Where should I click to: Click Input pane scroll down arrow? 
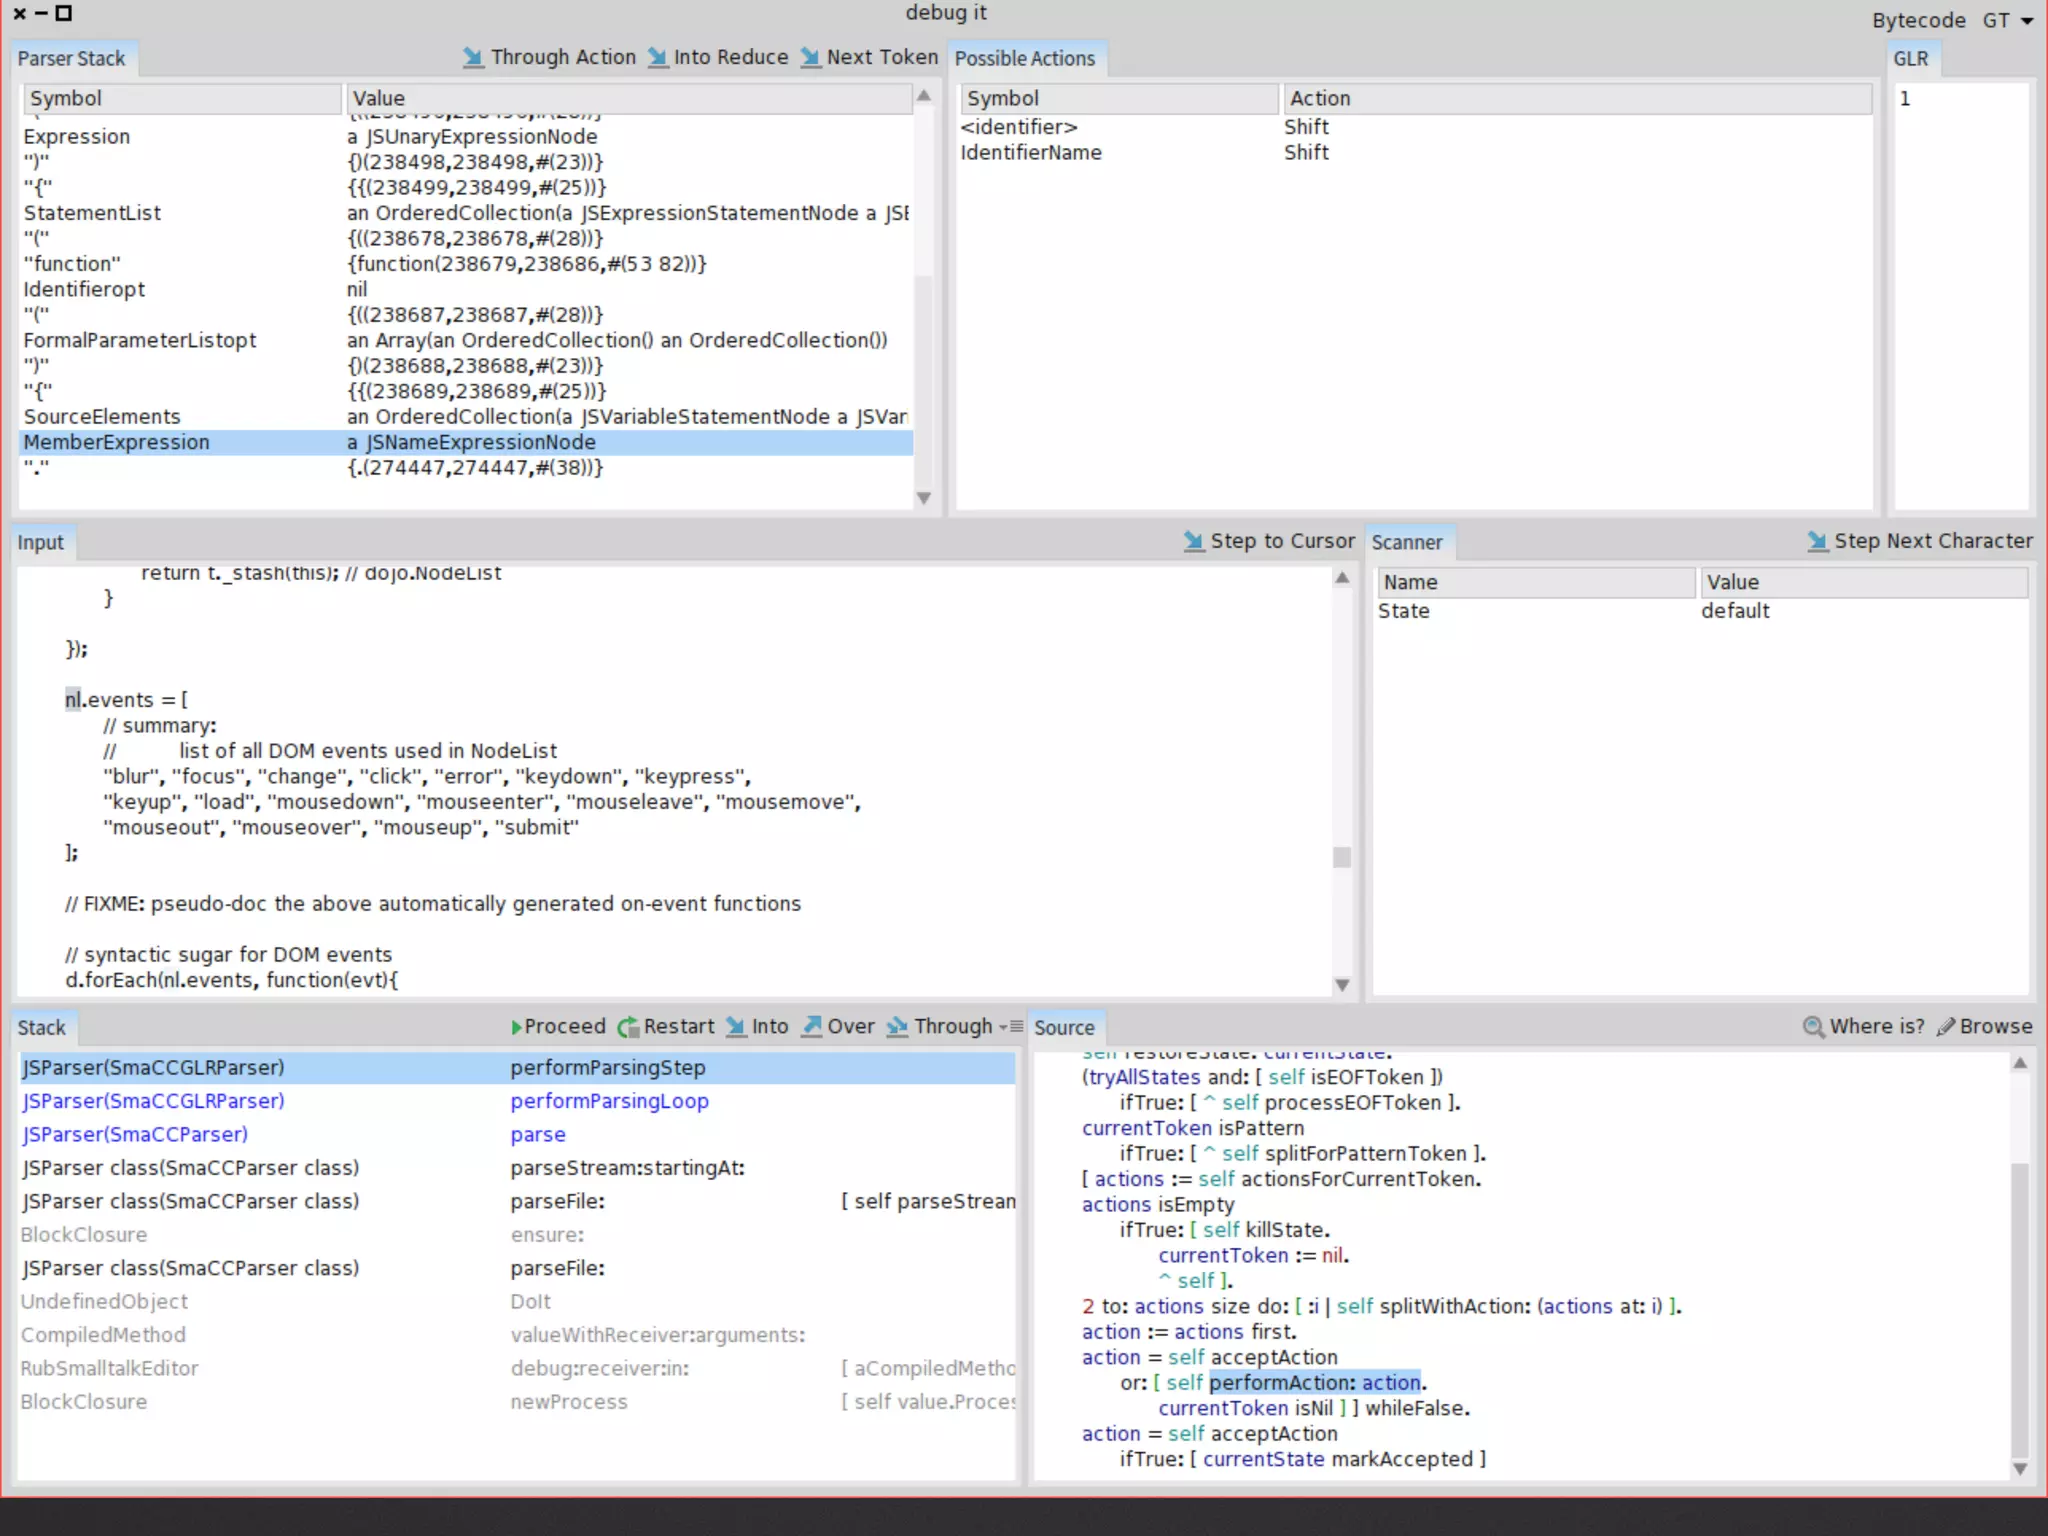(x=1342, y=985)
